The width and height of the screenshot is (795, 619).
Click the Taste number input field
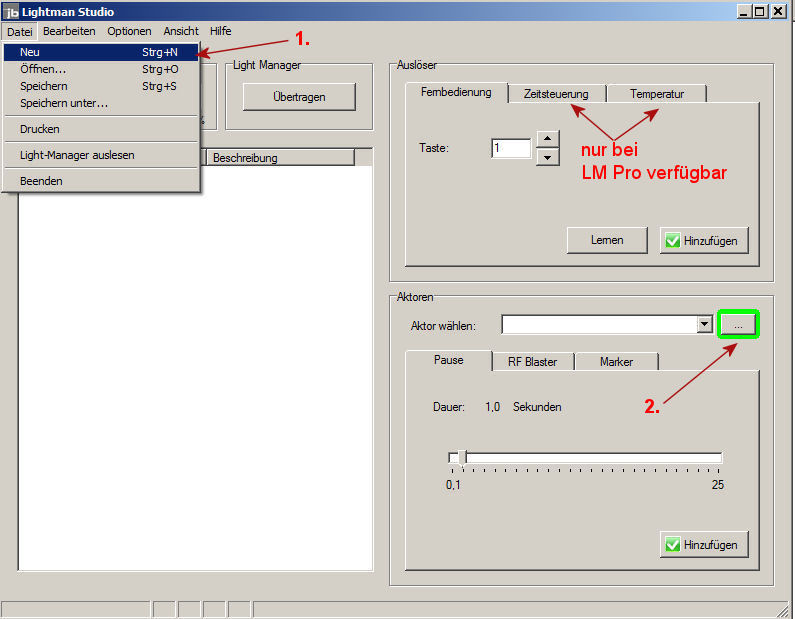(510, 148)
